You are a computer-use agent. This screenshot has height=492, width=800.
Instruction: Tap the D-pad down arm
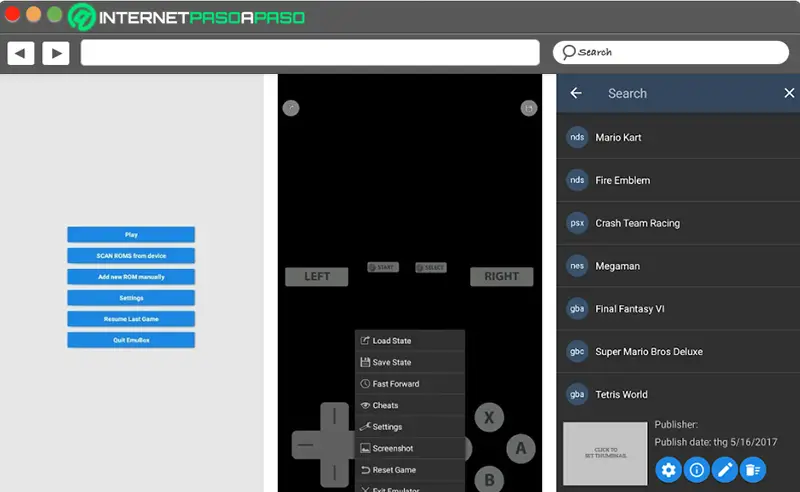tap(334, 472)
